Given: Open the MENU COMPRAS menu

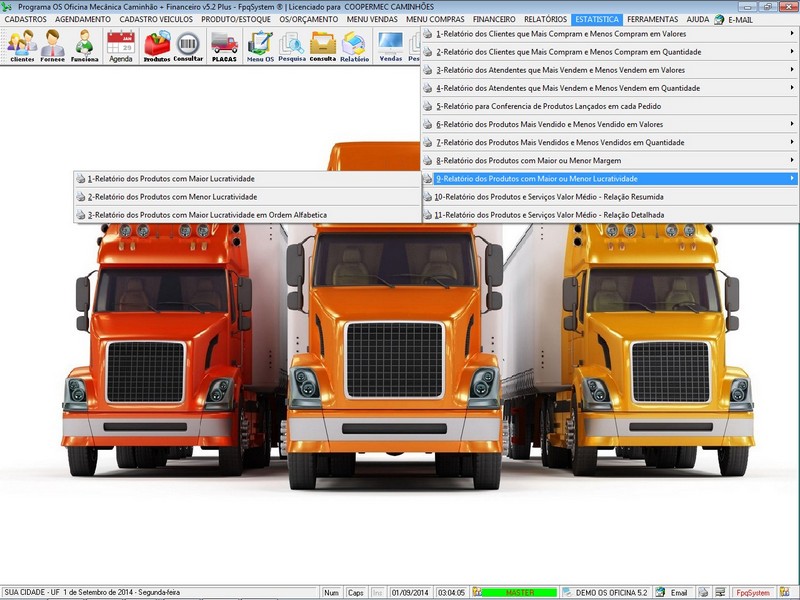Looking at the screenshot, I should click(x=435, y=19).
